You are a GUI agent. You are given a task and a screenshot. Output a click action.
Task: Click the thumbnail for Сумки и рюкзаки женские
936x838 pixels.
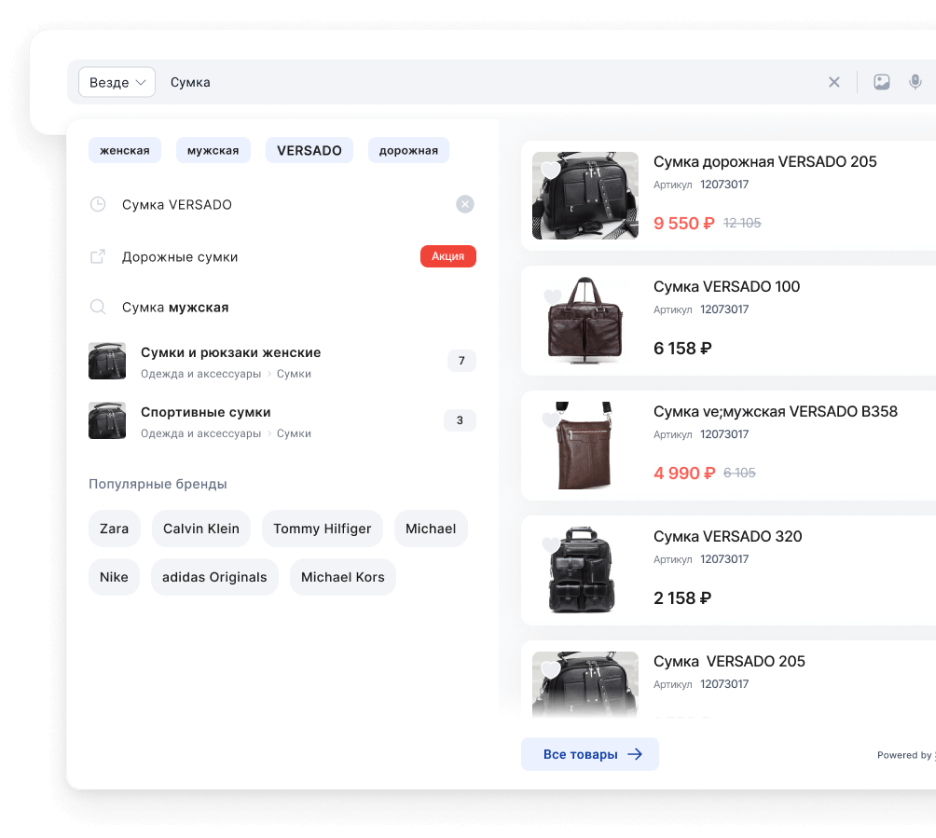click(x=107, y=361)
